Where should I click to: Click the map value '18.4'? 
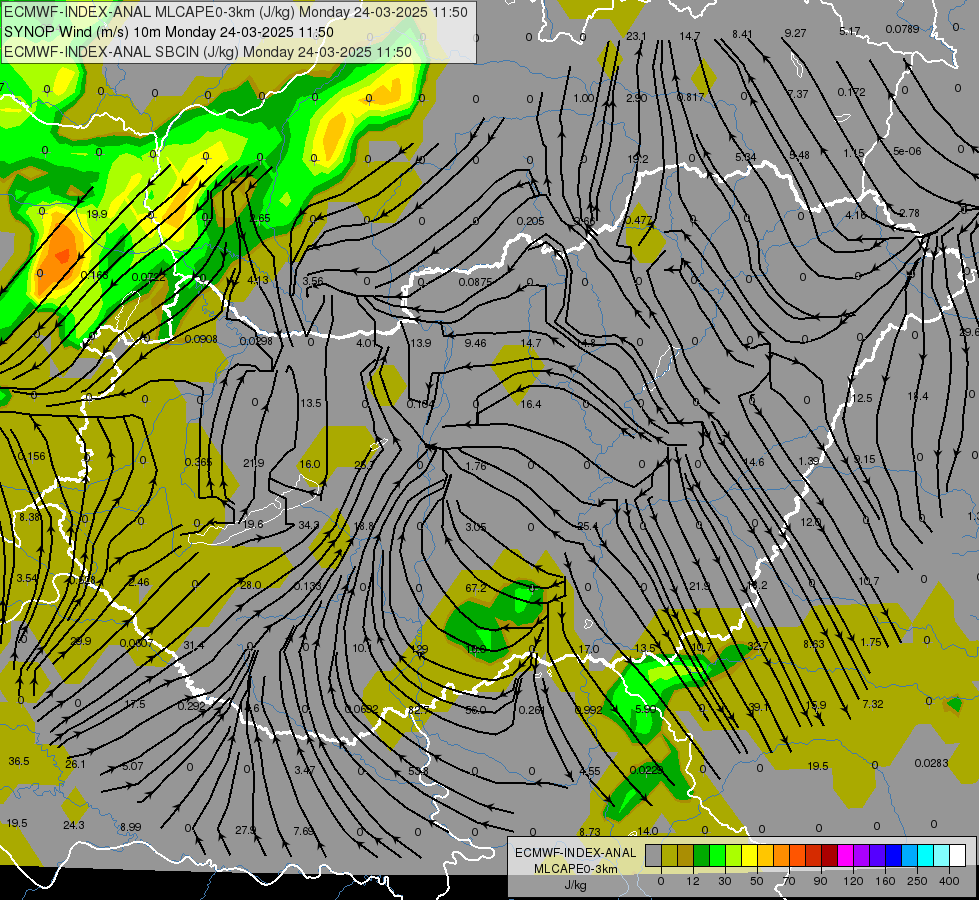[918, 396]
